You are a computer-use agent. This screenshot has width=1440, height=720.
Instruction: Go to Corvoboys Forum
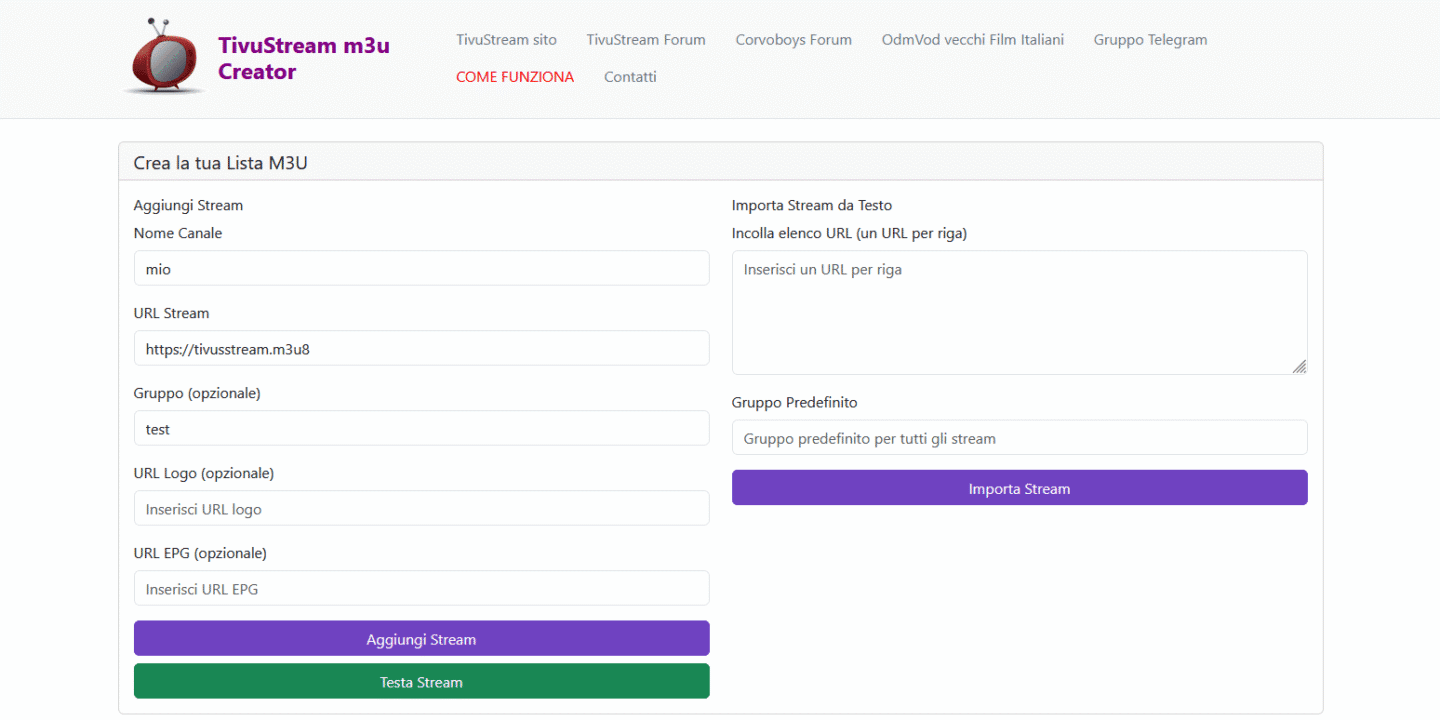point(794,40)
